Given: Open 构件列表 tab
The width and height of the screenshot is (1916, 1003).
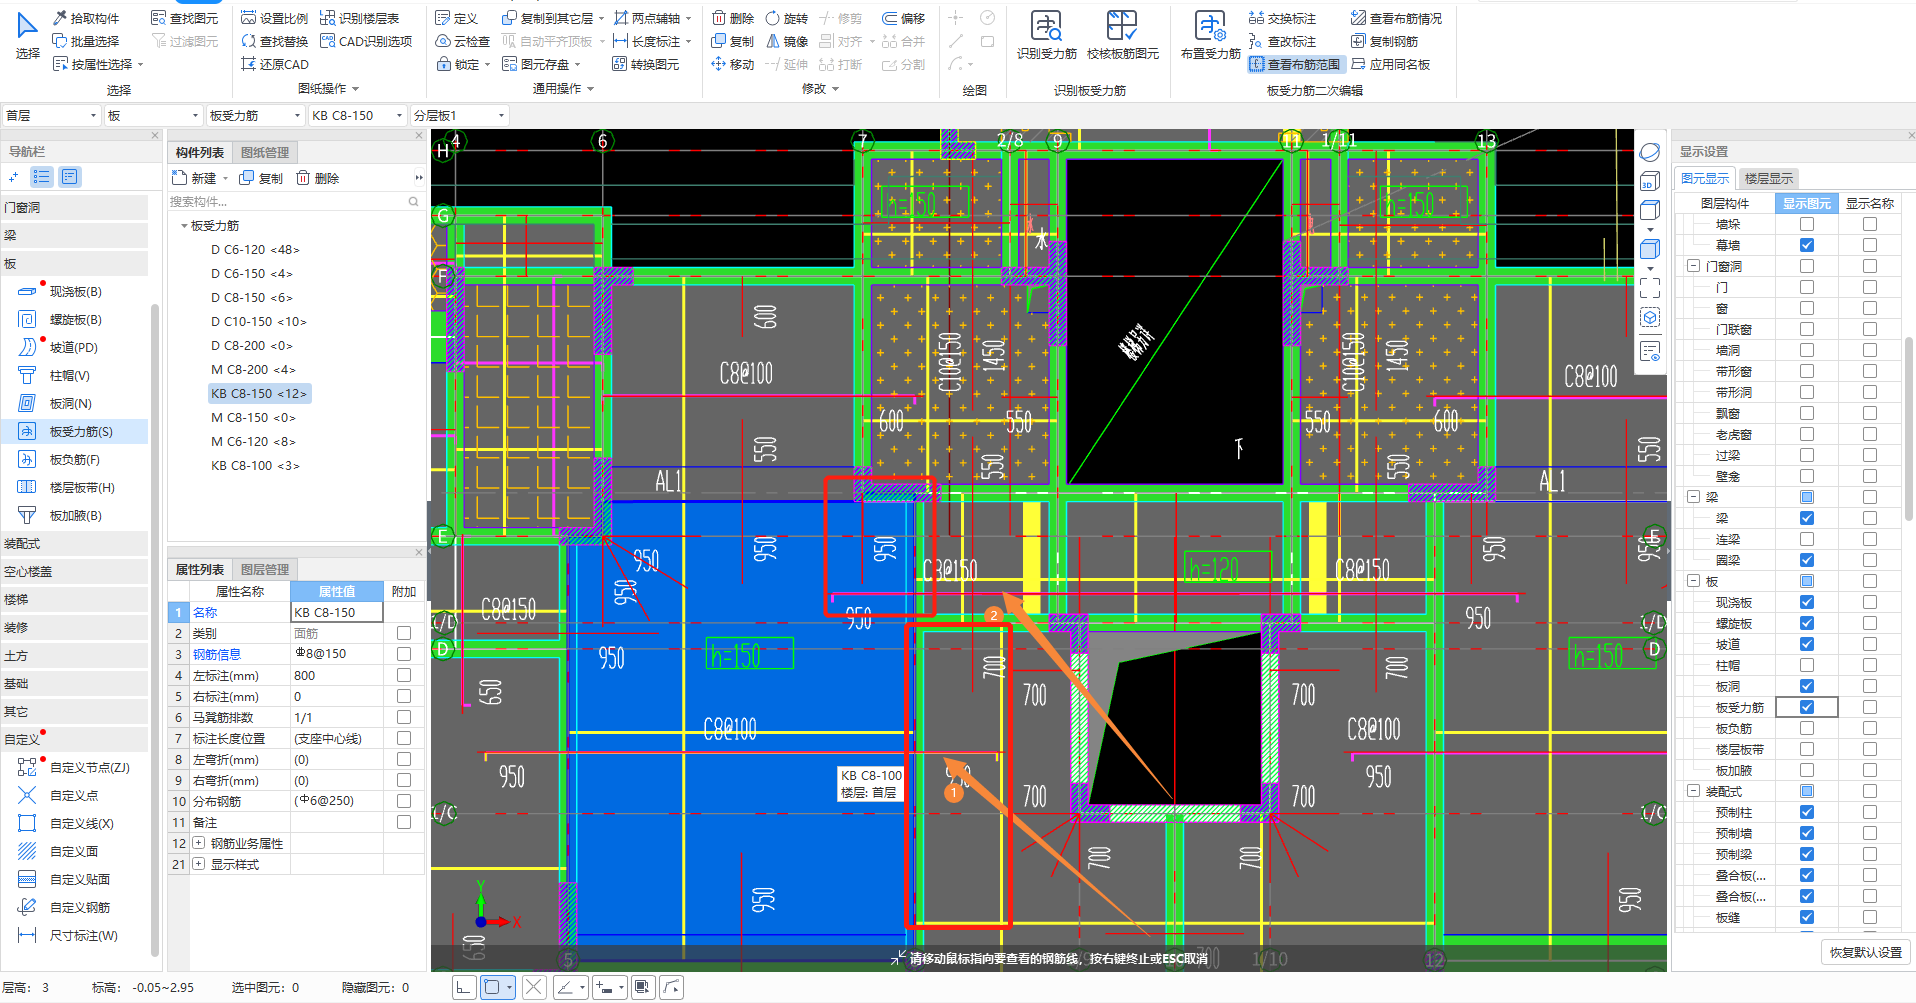Looking at the screenshot, I should click(200, 152).
